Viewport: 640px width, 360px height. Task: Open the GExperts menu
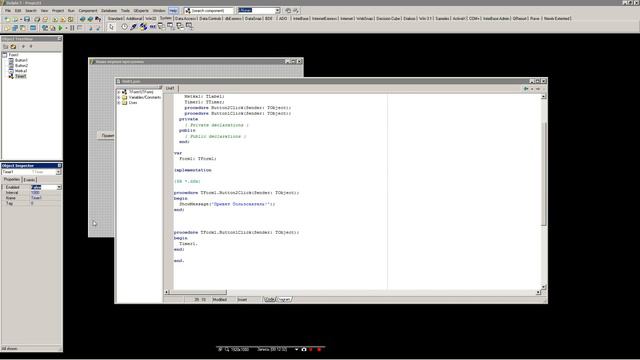pos(141,11)
